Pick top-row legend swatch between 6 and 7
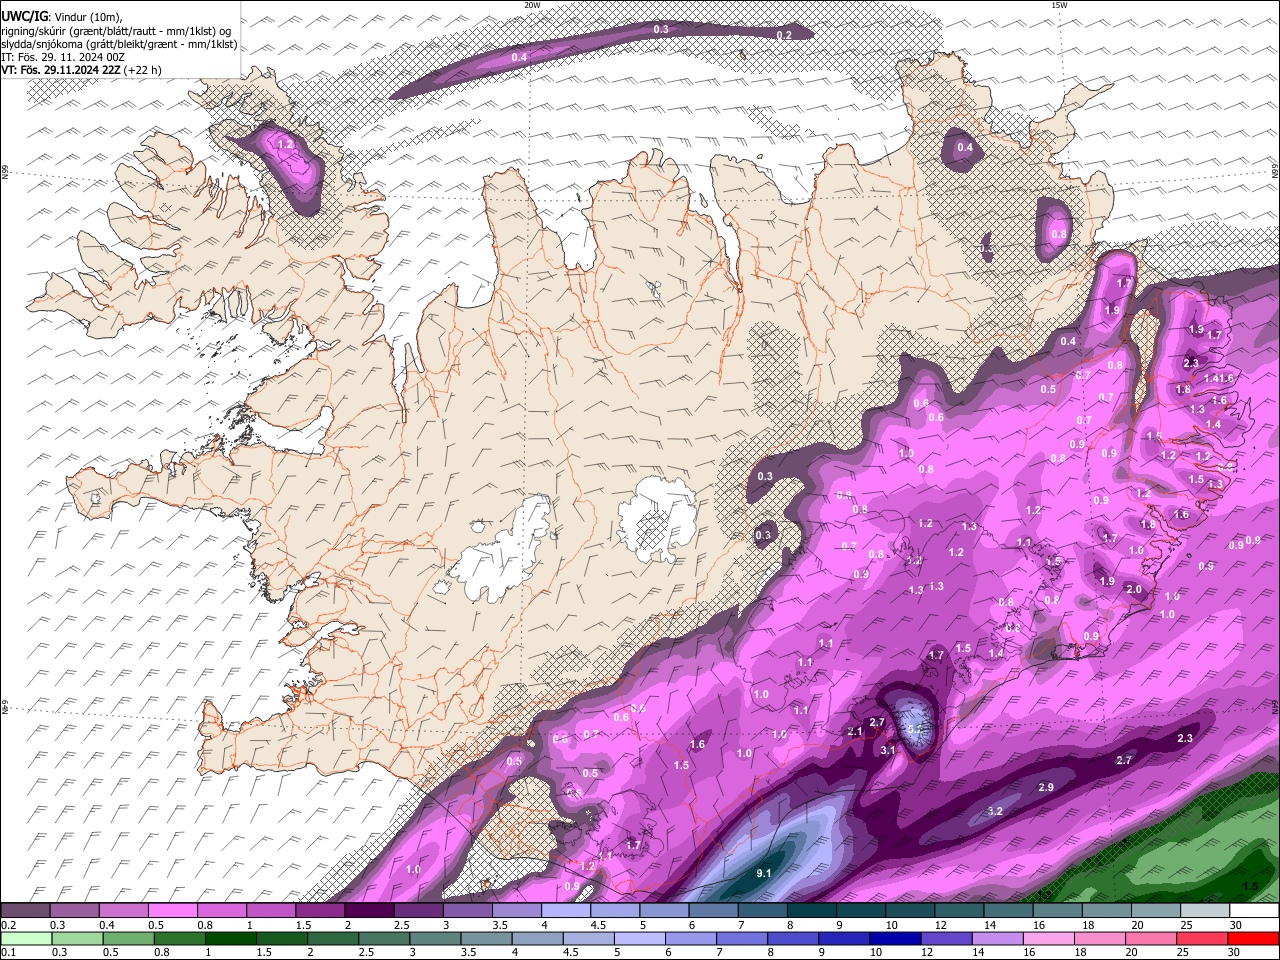This screenshot has height=960, width=1280. coord(713,911)
